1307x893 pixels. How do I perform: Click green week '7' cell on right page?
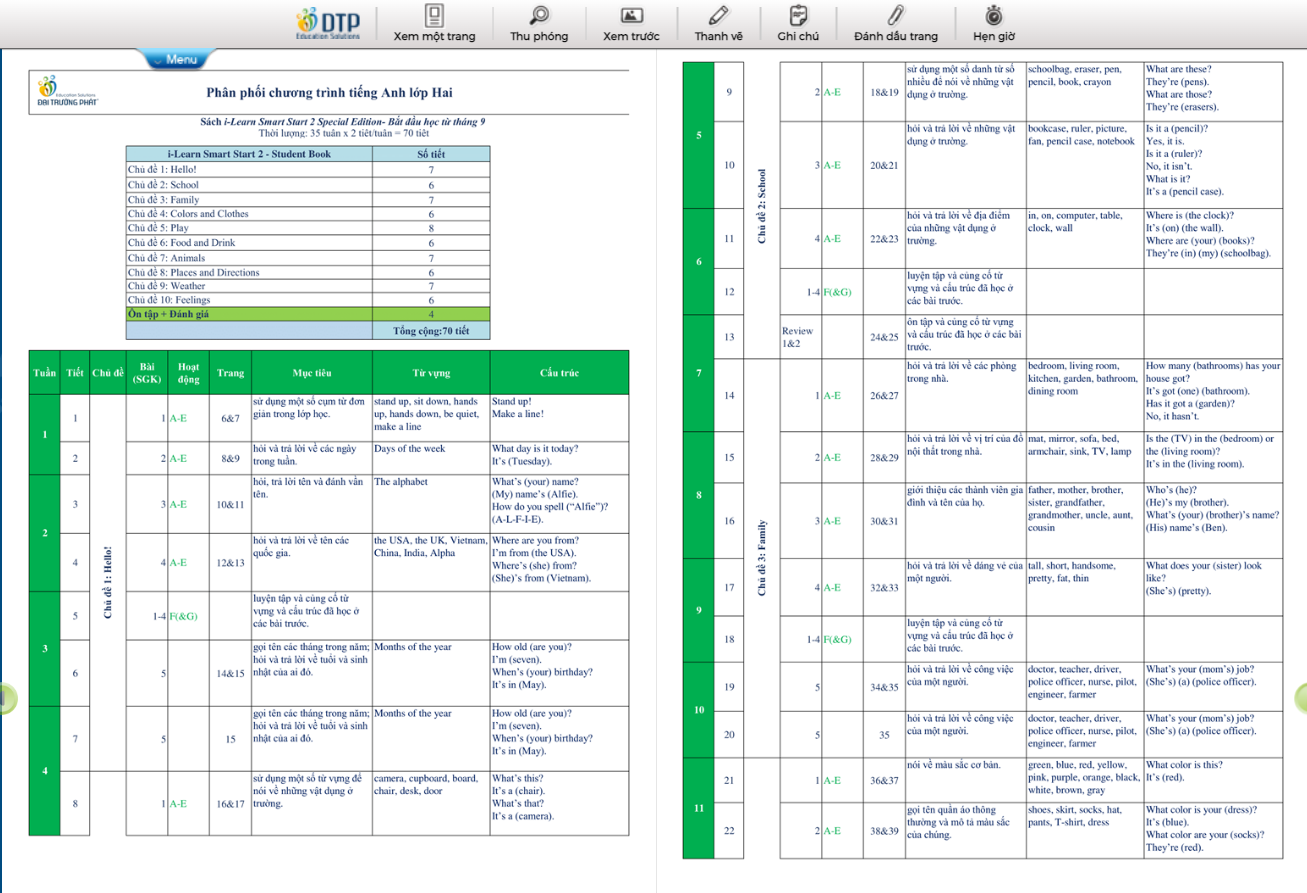click(x=698, y=373)
